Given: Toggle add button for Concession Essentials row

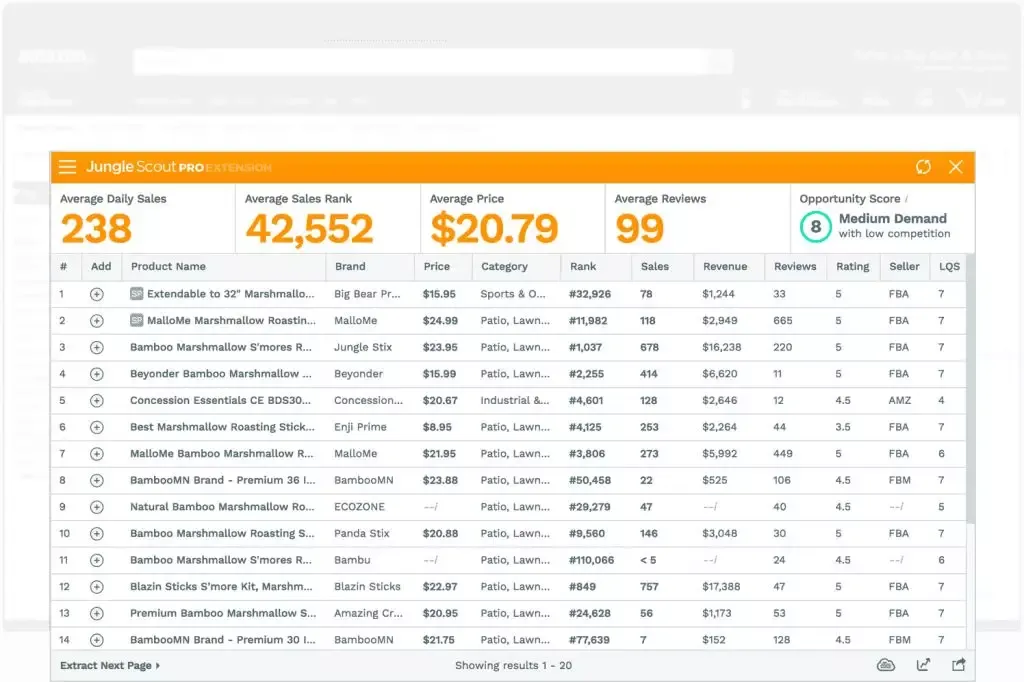Looking at the screenshot, I should [x=97, y=400].
